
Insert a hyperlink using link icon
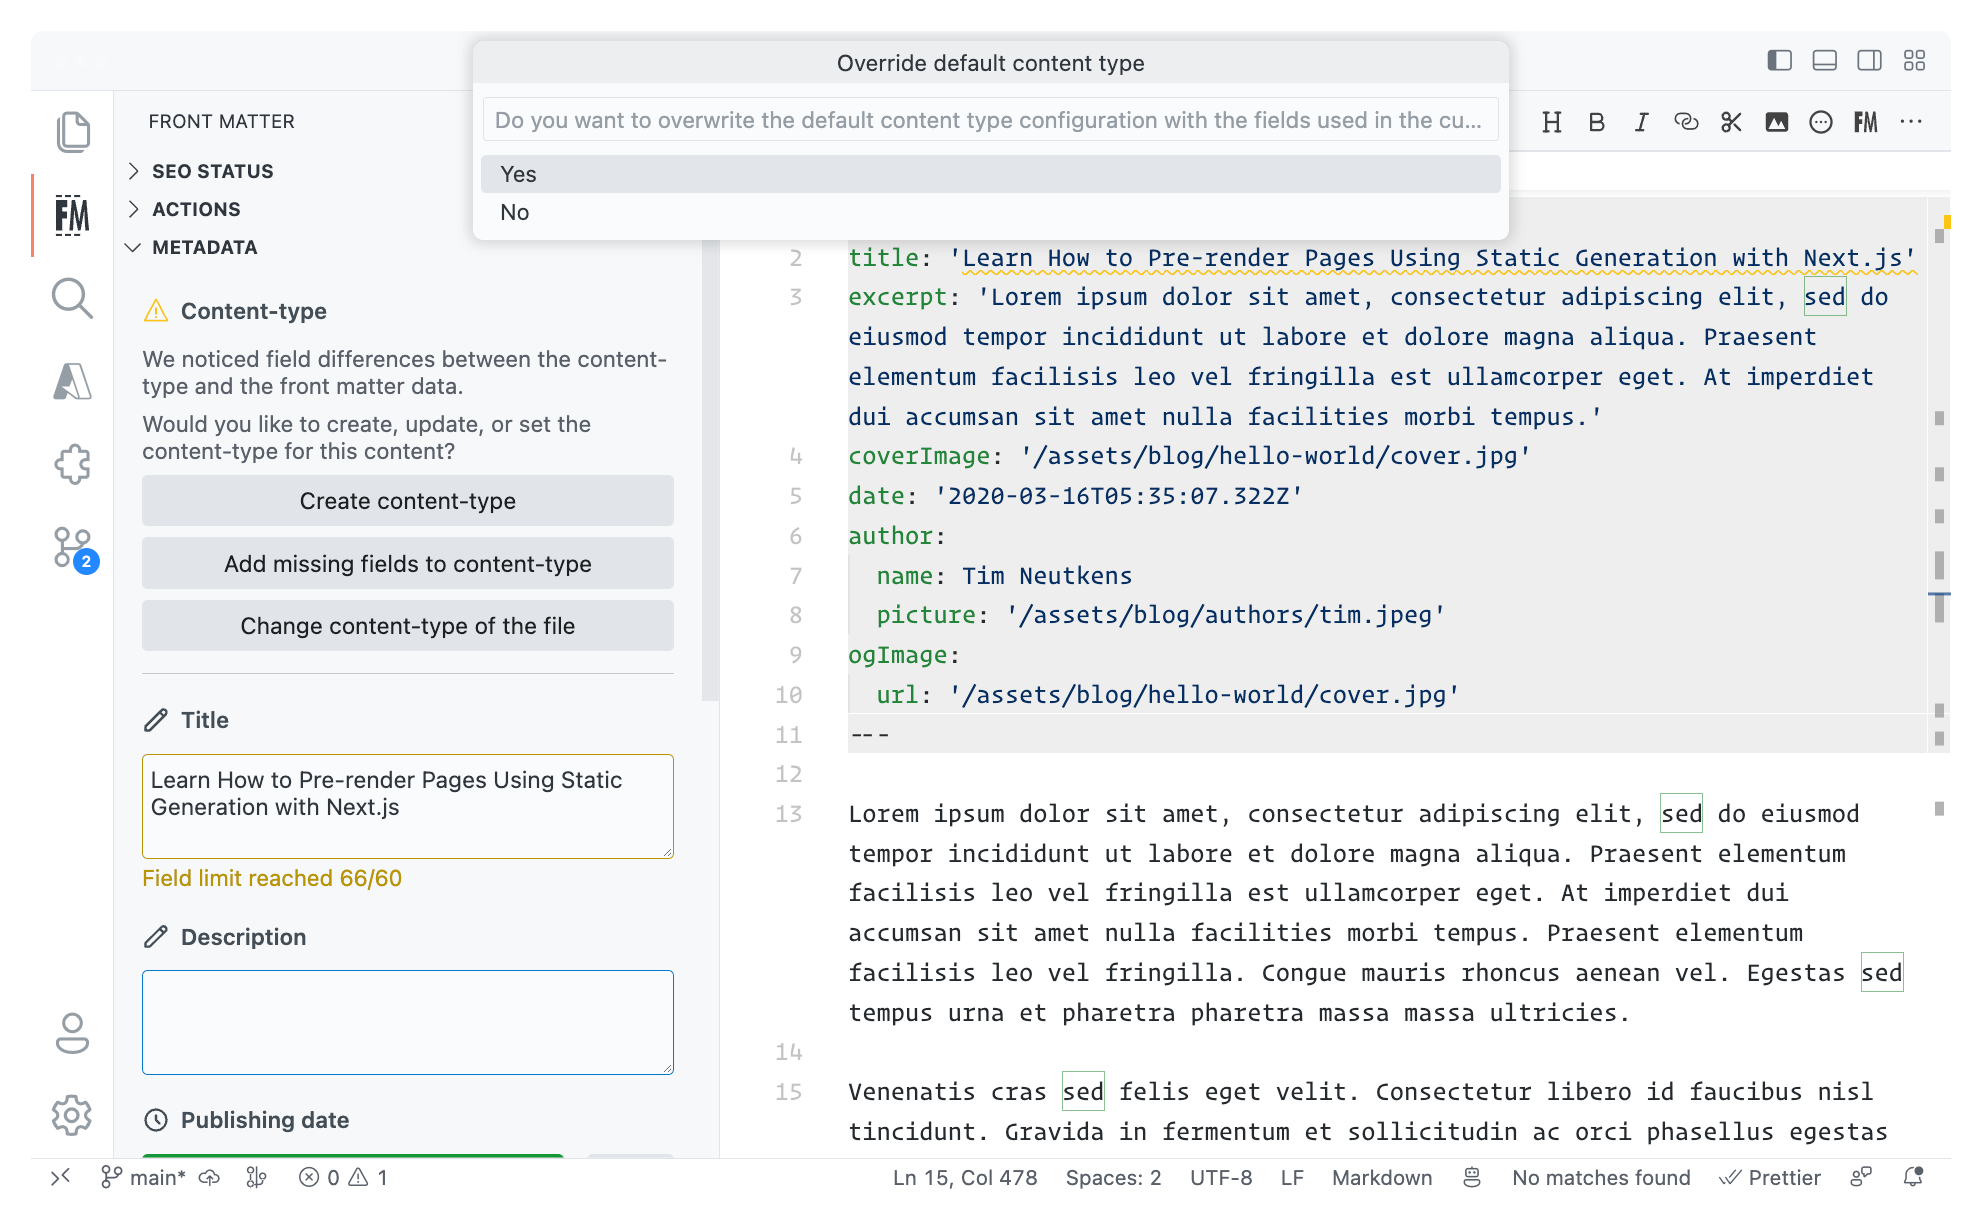click(1686, 122)
